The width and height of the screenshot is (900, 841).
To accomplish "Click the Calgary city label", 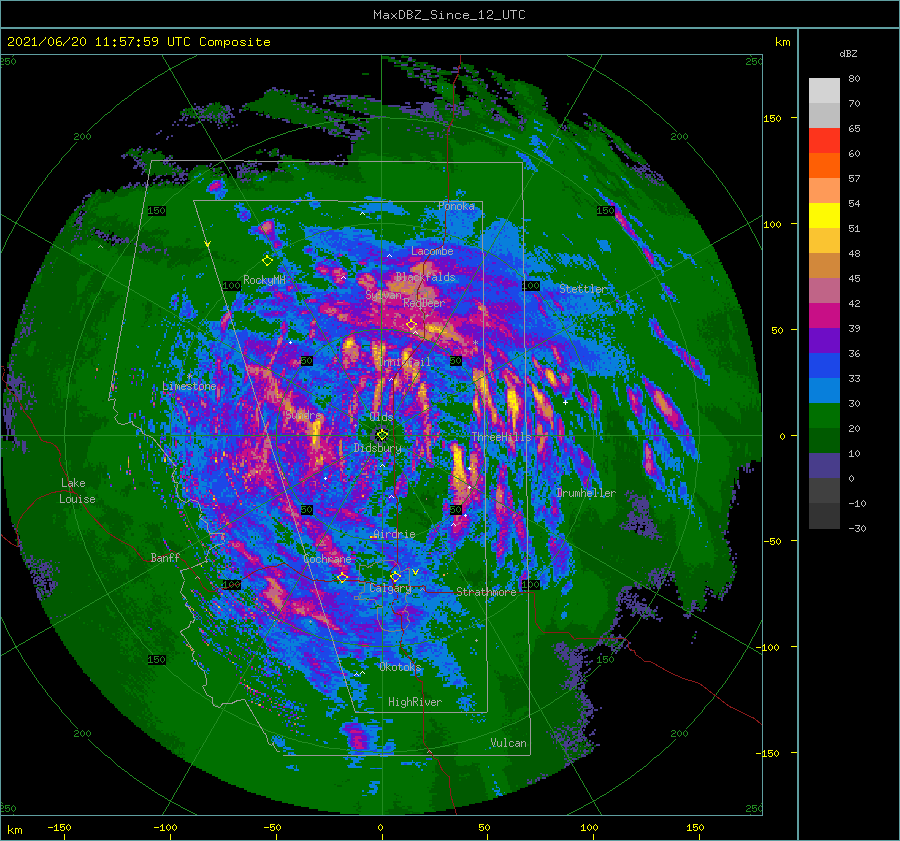I will (390, 588).
